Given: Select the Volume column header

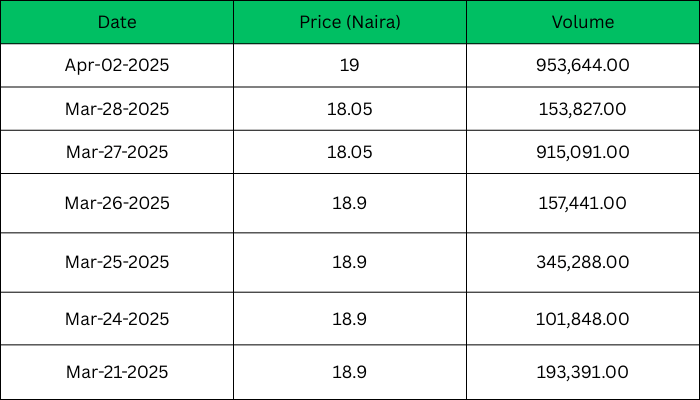Looking at the screenshot, I should coord(583,21).
